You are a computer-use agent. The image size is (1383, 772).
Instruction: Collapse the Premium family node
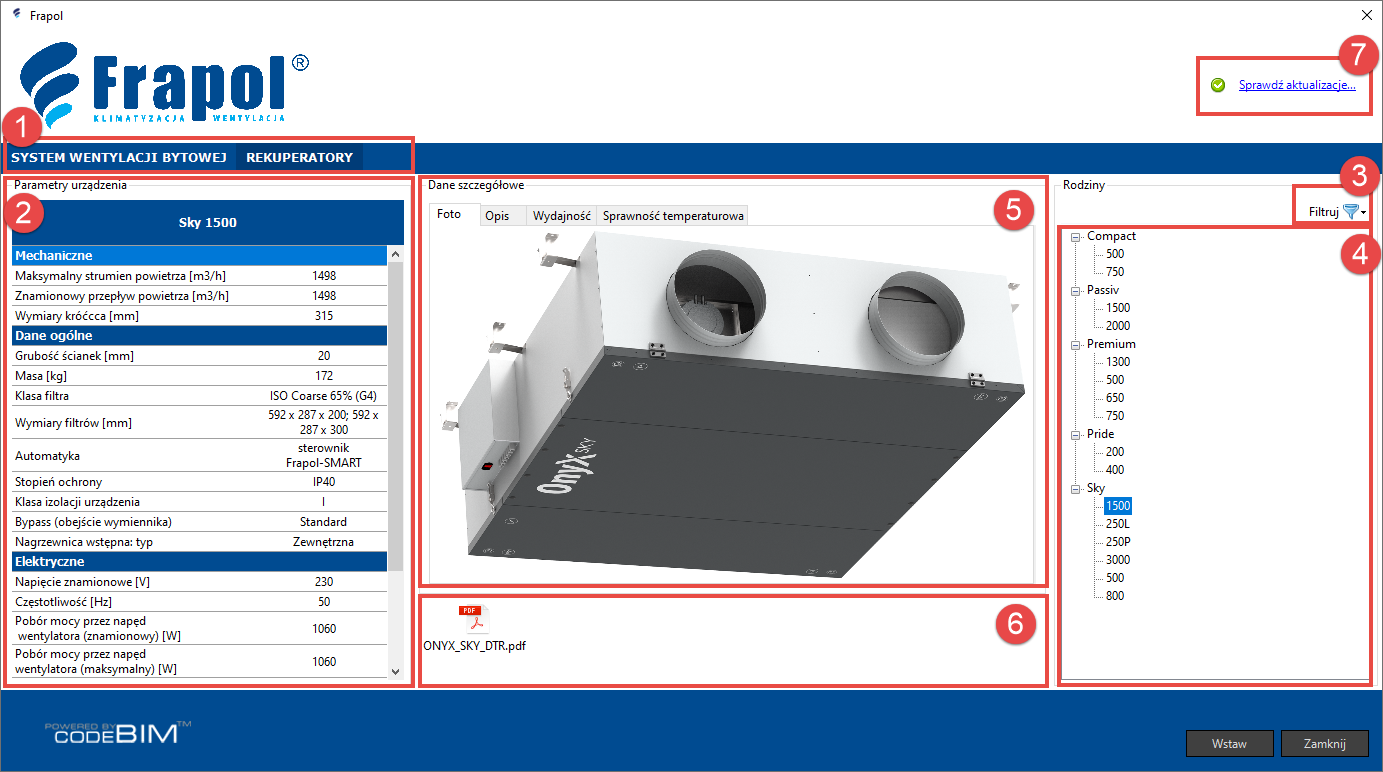pos(1076,345)
